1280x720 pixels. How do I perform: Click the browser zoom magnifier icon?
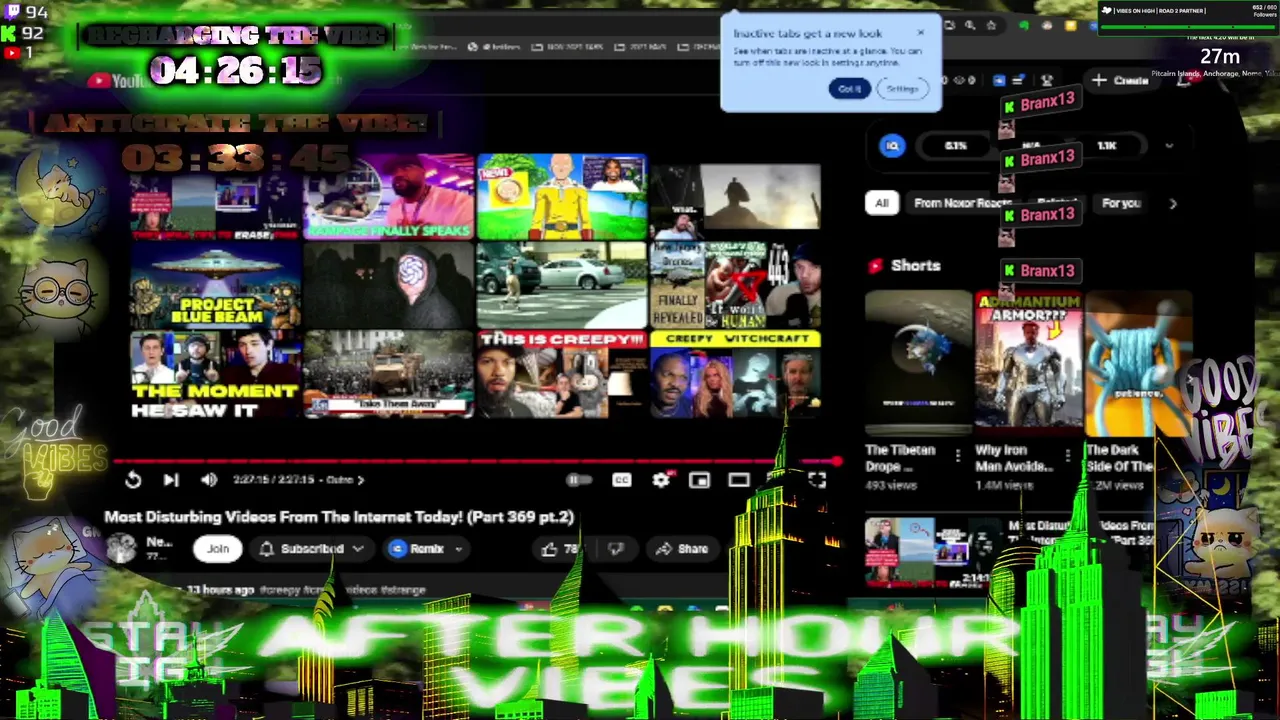coord(969,25)
